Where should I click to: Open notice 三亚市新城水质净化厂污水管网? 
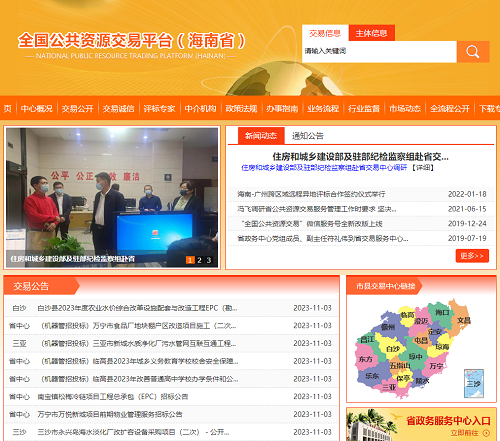[139, 343]
